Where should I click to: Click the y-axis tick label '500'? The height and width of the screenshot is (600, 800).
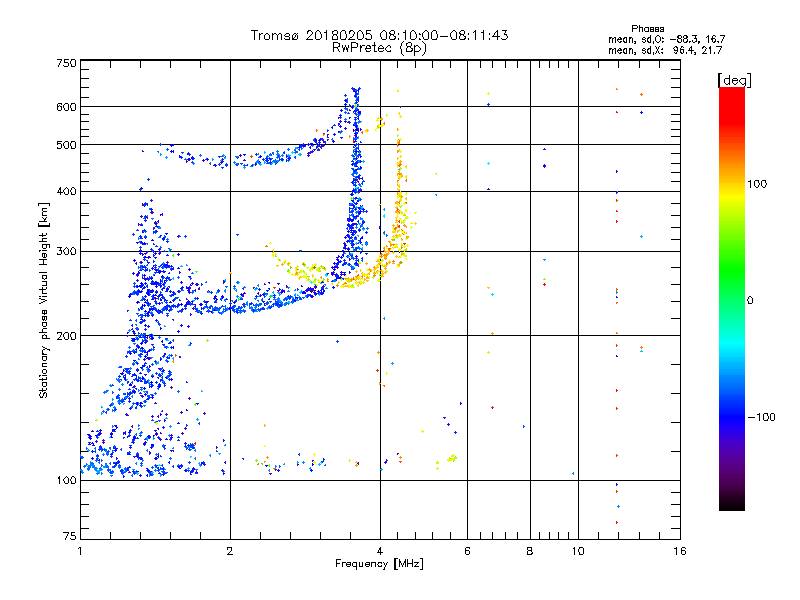pyautogui.click(x=67, y=145)
